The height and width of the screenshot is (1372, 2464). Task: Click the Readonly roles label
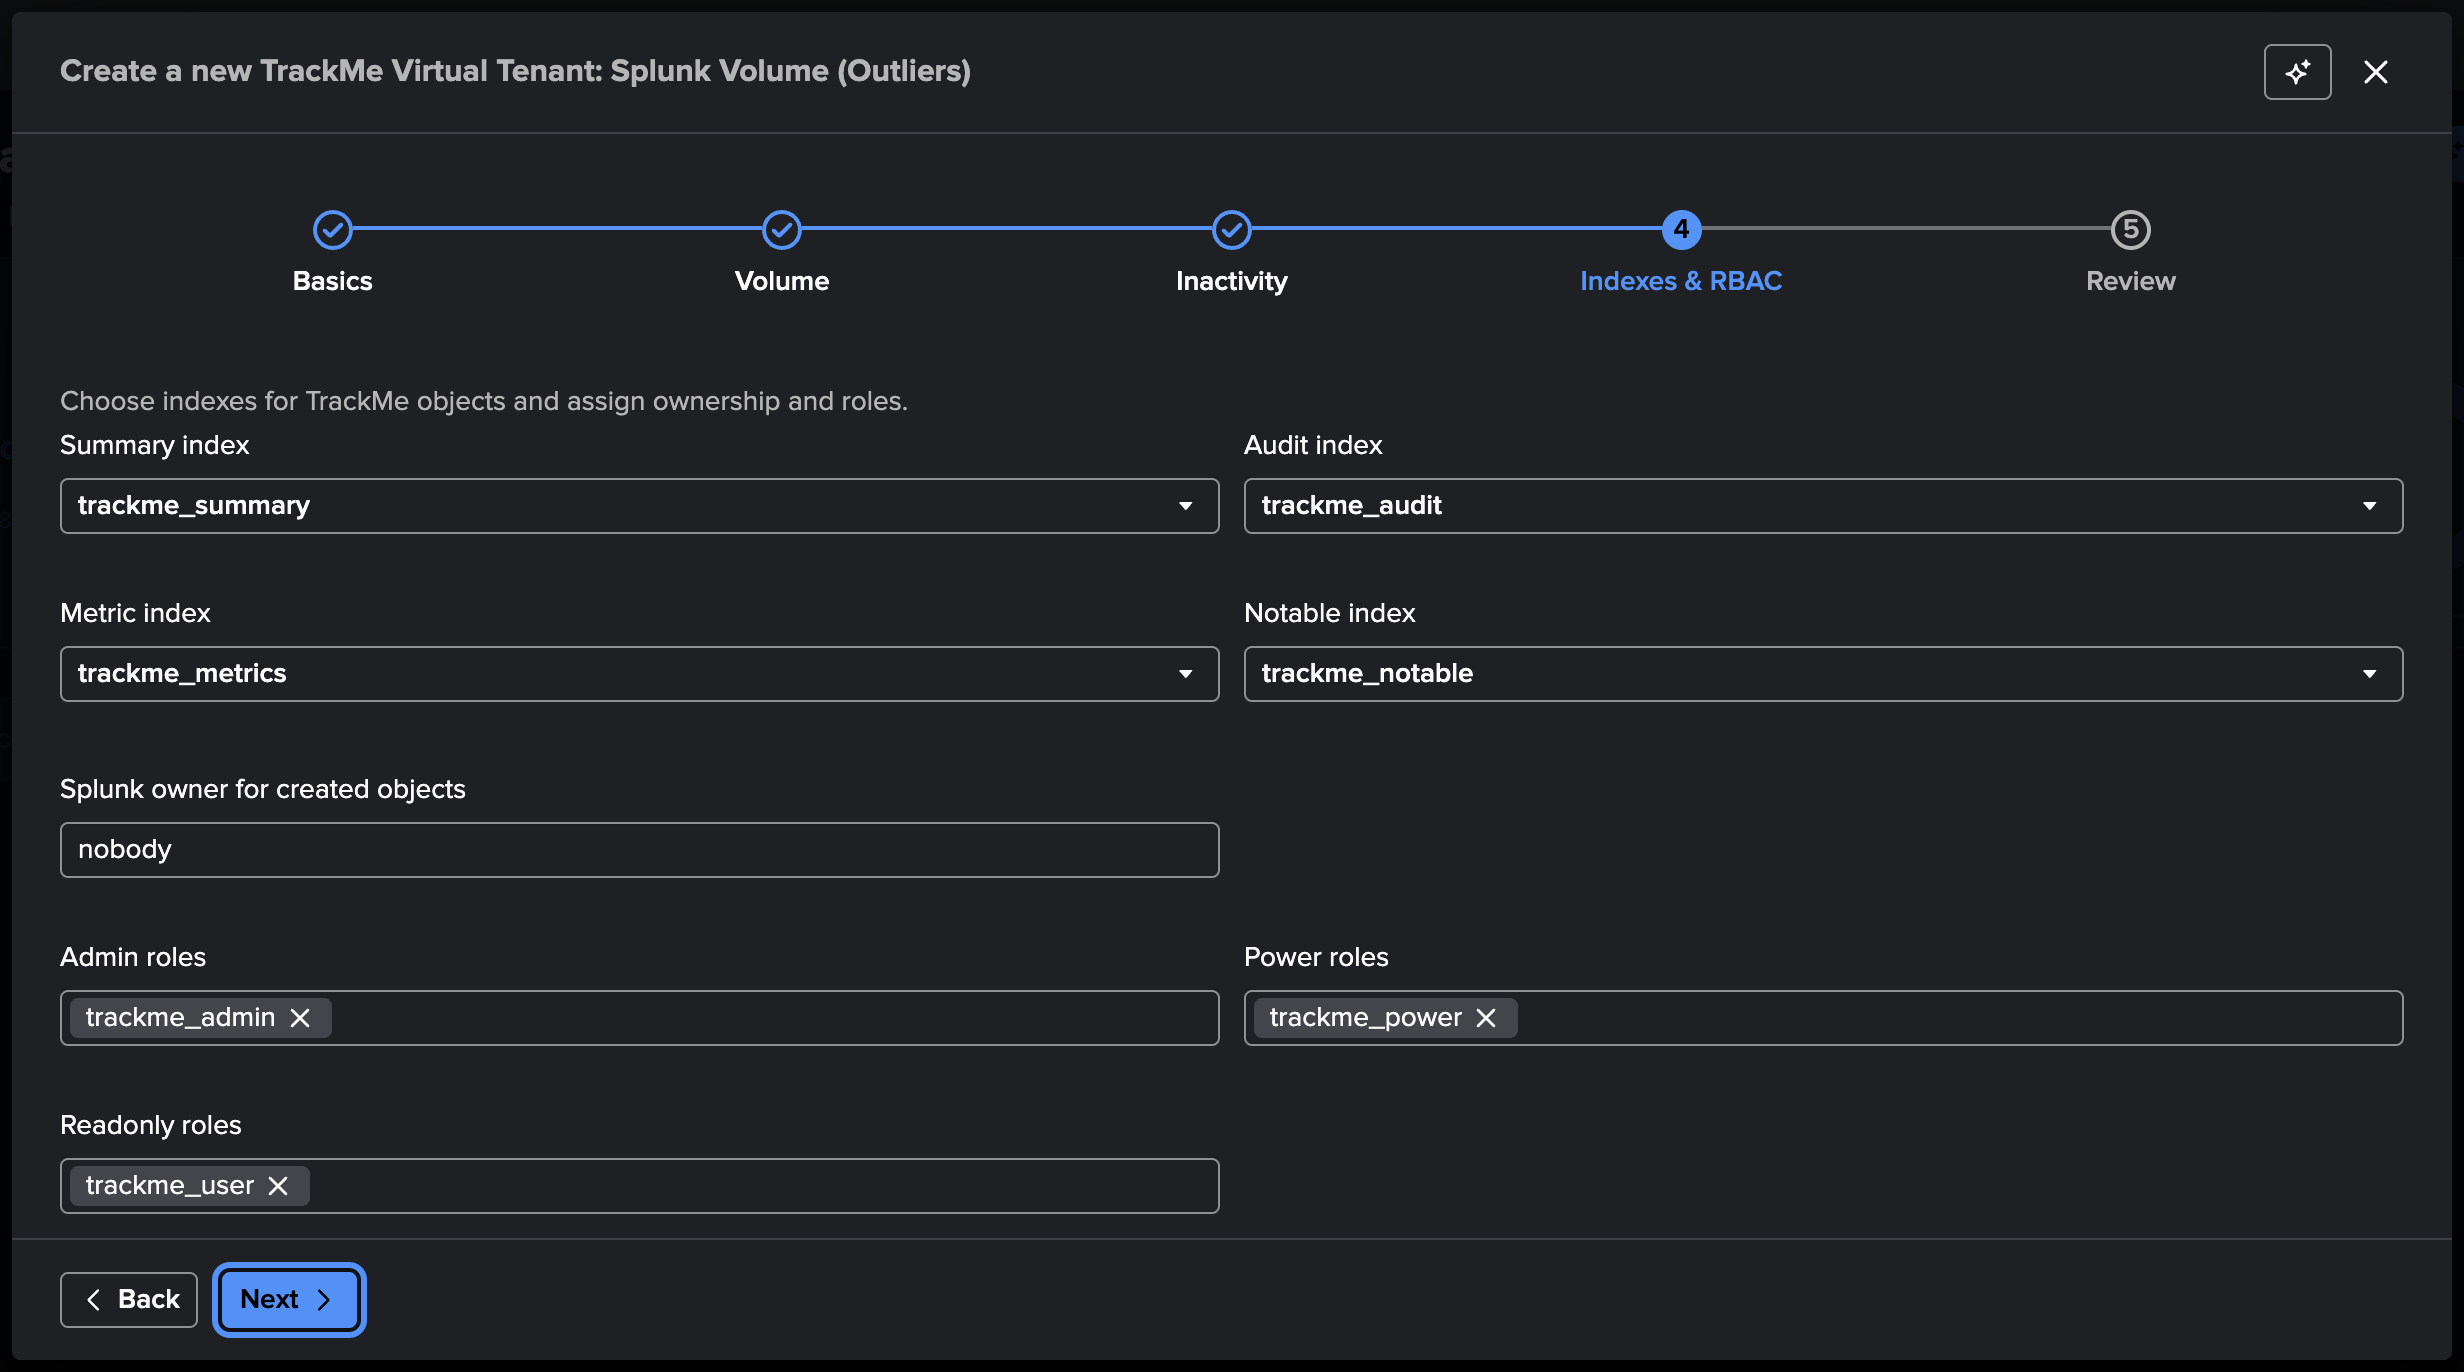[151, 1125]
